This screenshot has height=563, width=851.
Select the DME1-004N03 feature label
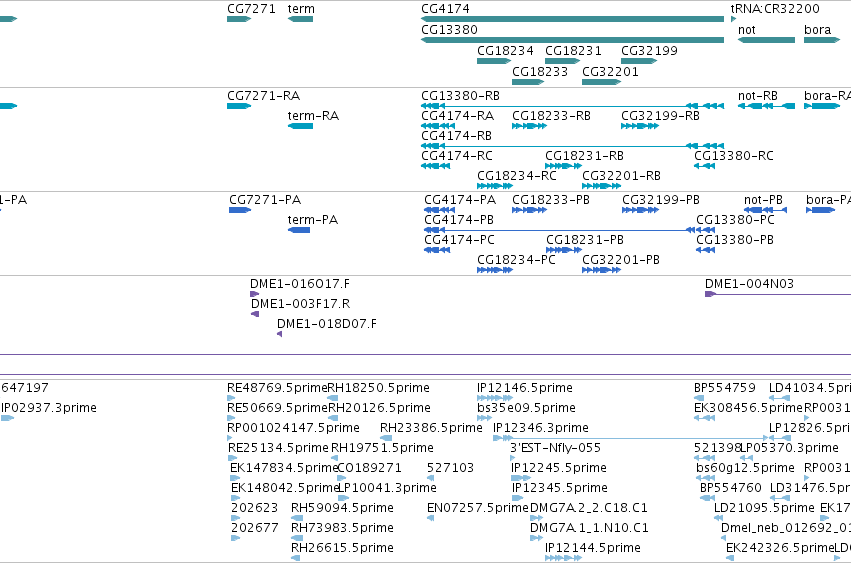[750, 284]
